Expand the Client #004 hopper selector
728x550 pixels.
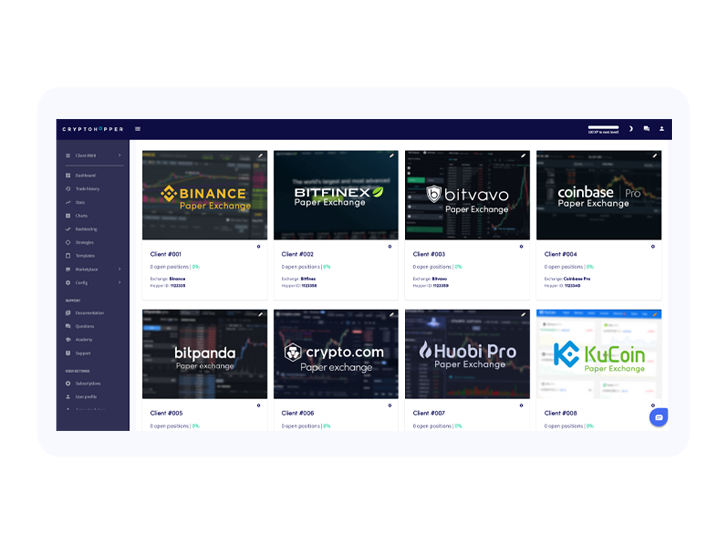pos(93,155)
